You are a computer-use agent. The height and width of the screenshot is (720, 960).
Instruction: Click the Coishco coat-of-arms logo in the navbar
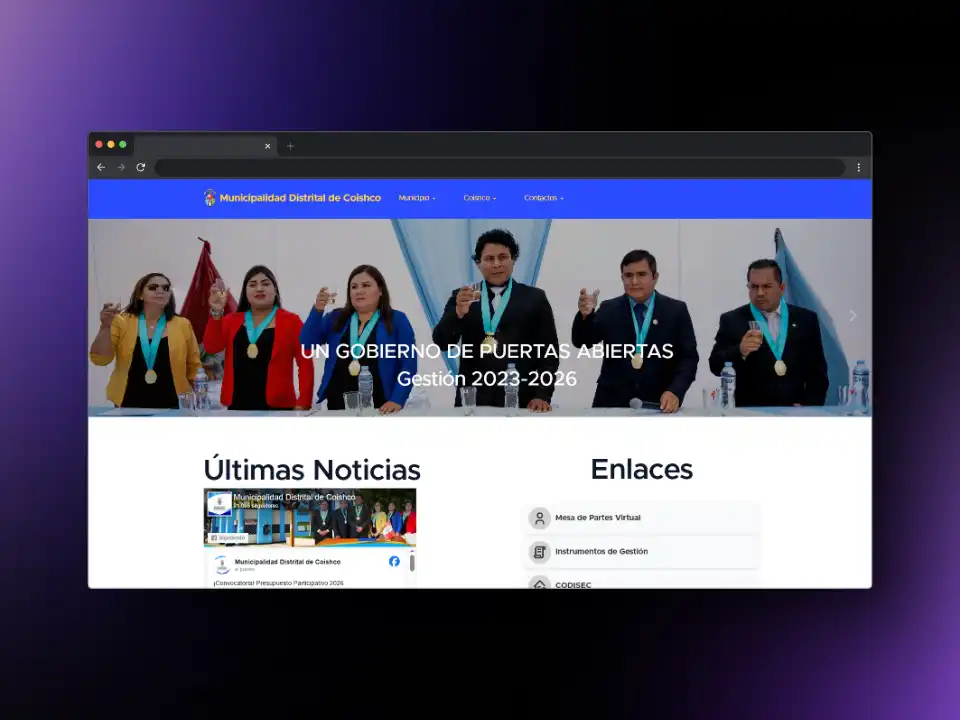pos(210,197)
